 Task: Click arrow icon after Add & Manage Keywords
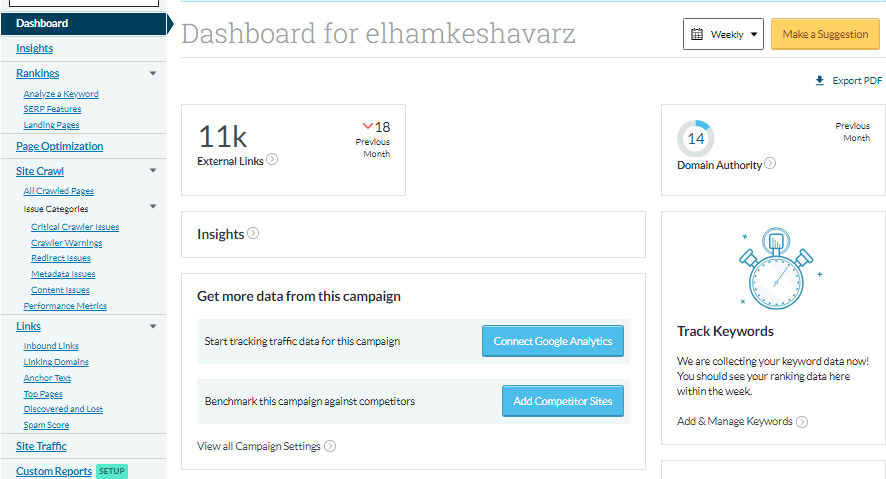tap(802, 422)
